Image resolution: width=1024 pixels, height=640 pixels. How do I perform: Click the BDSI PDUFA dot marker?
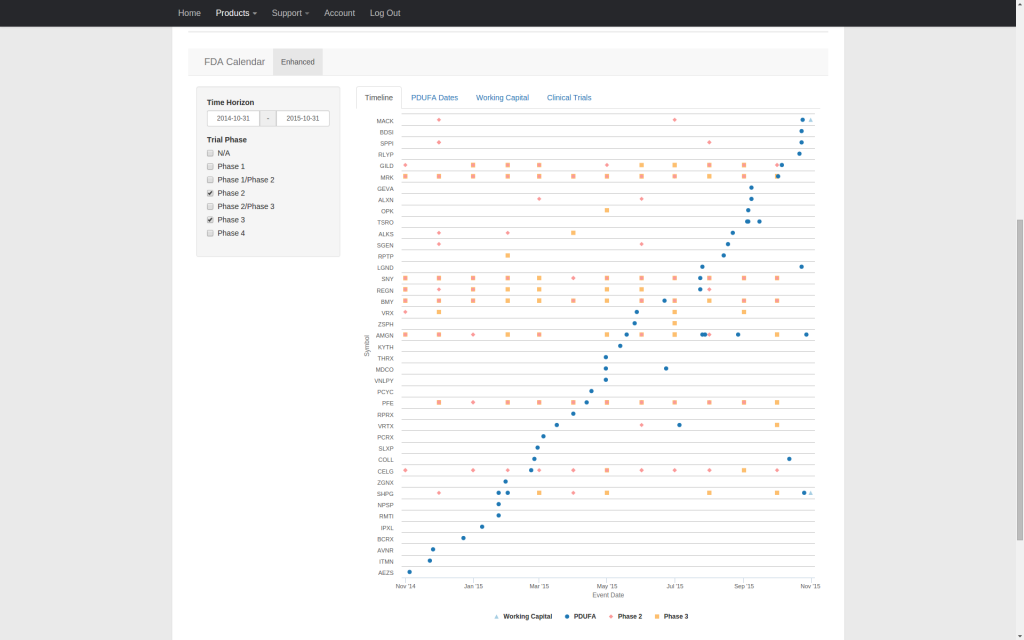[802, 131]
